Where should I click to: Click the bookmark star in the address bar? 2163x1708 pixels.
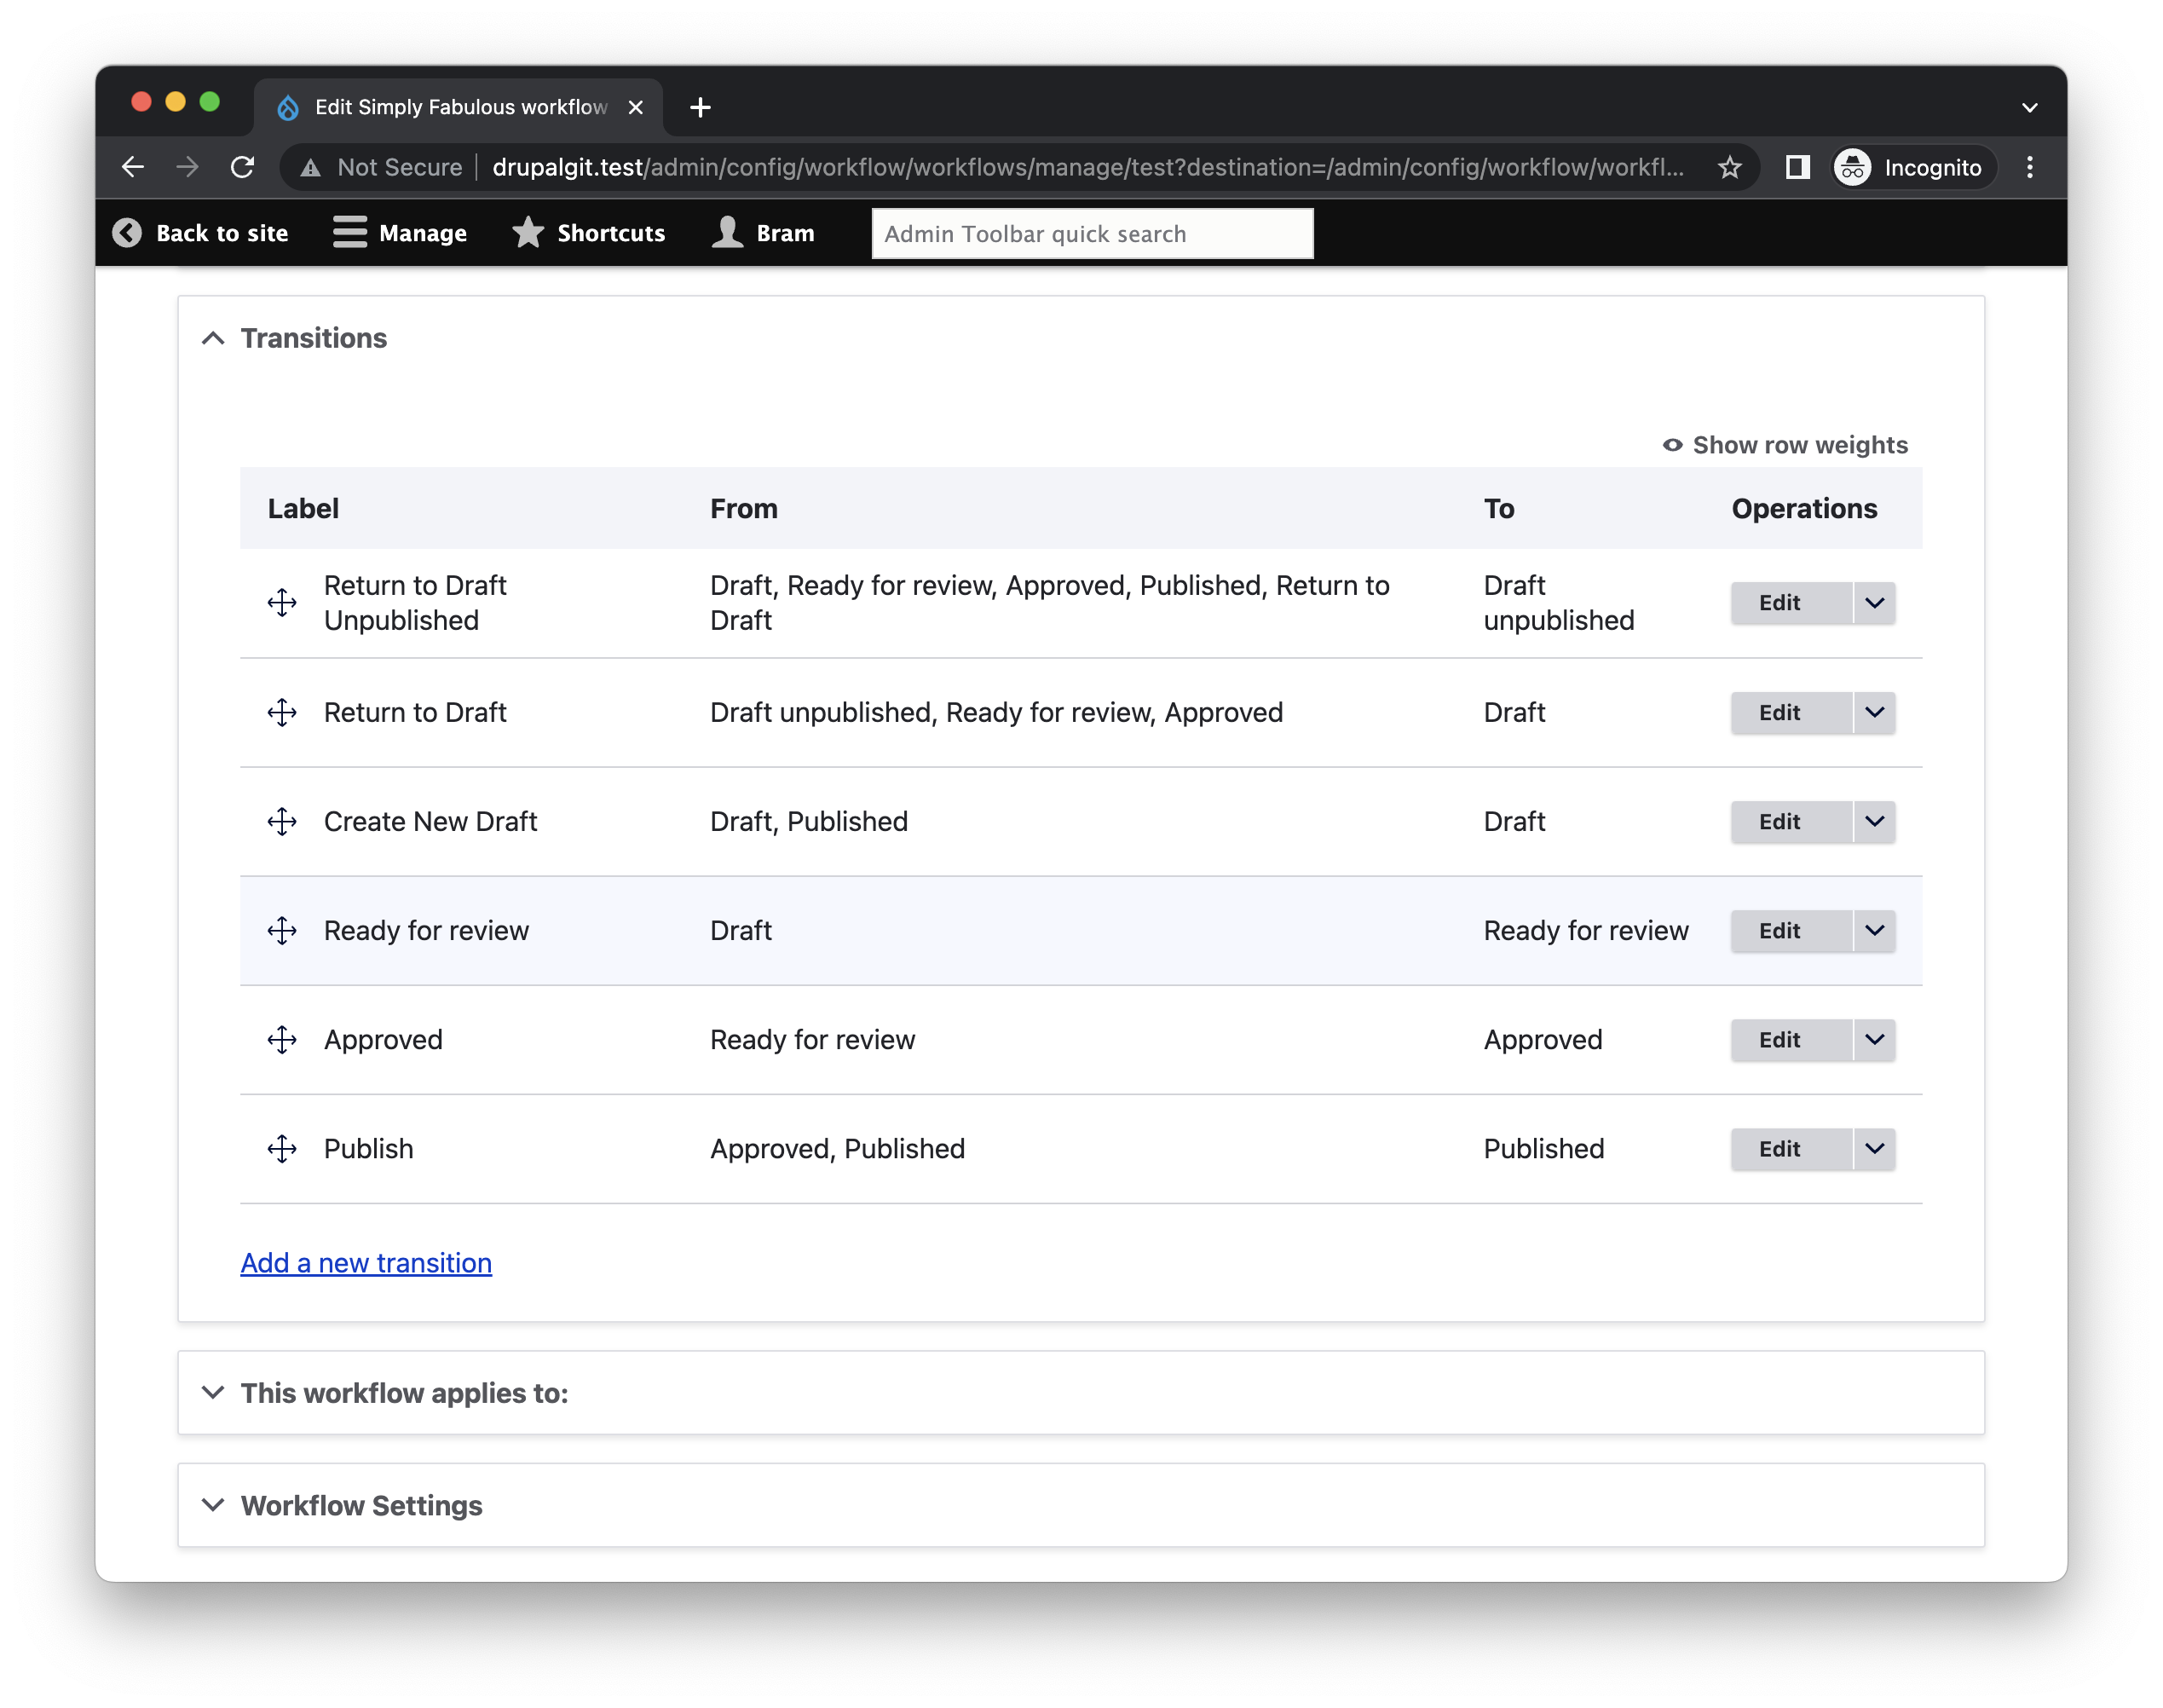pos(1729,167)
